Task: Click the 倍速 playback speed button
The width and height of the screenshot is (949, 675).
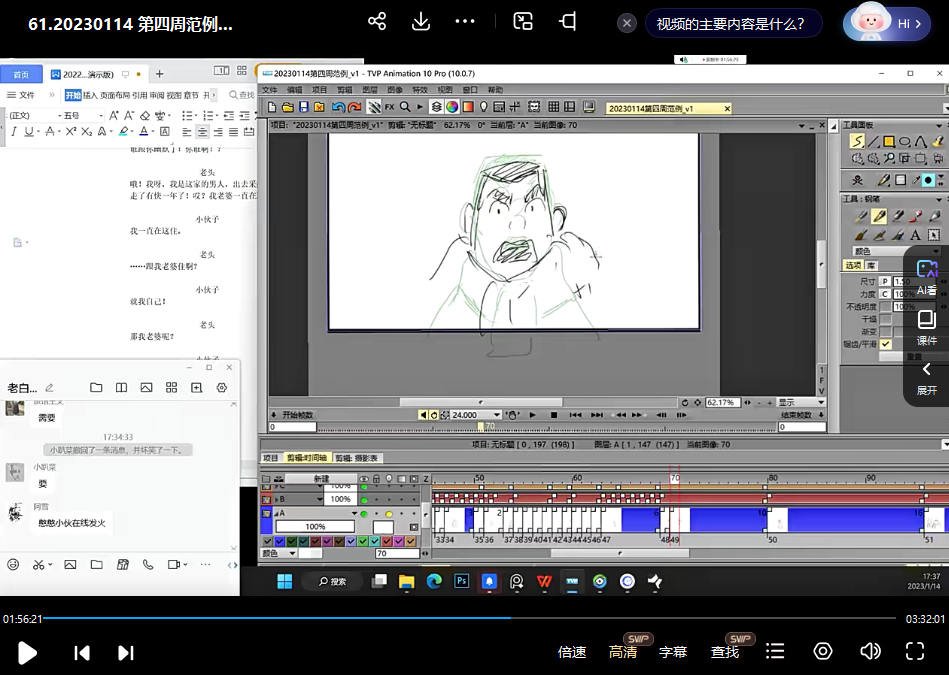Action: (x=572, y=652)
